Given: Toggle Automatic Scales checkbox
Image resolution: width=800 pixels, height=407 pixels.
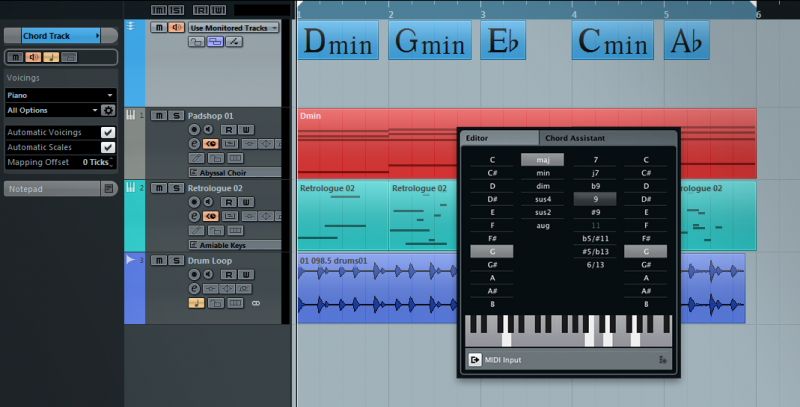Looking at the screenshot, I should (108, 147).
